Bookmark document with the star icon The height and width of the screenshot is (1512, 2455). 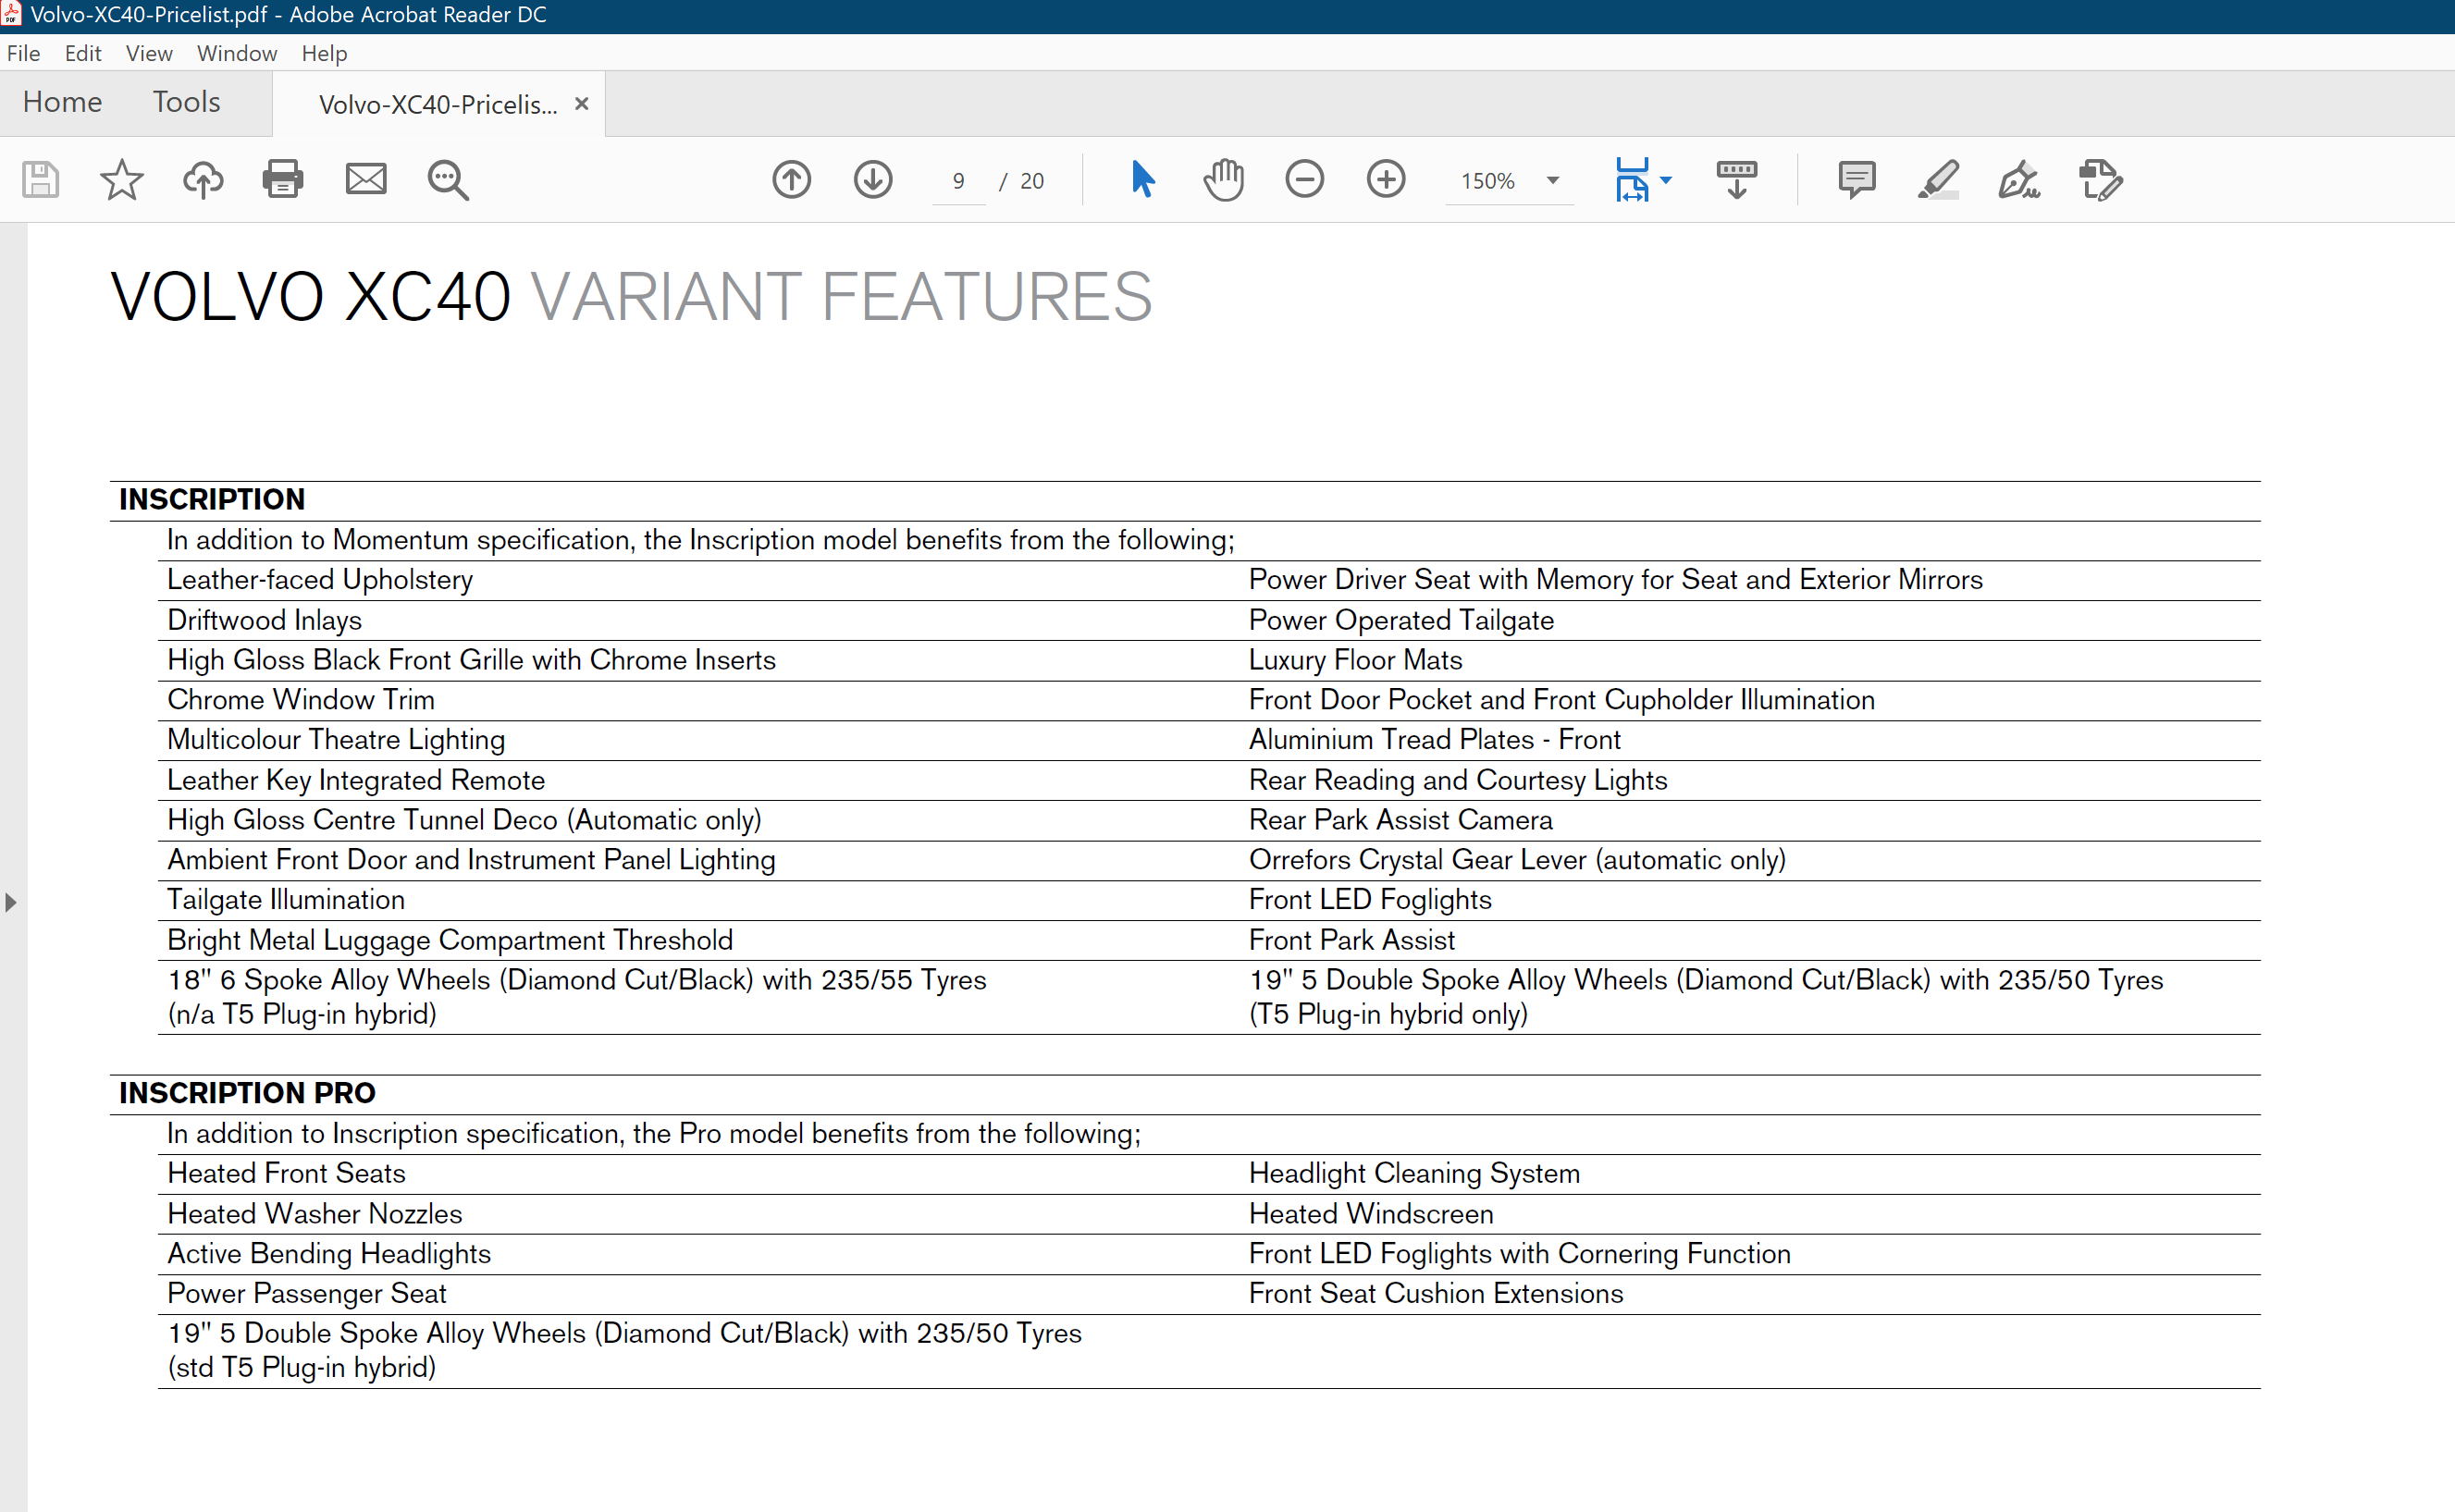[x=121, y=180]
